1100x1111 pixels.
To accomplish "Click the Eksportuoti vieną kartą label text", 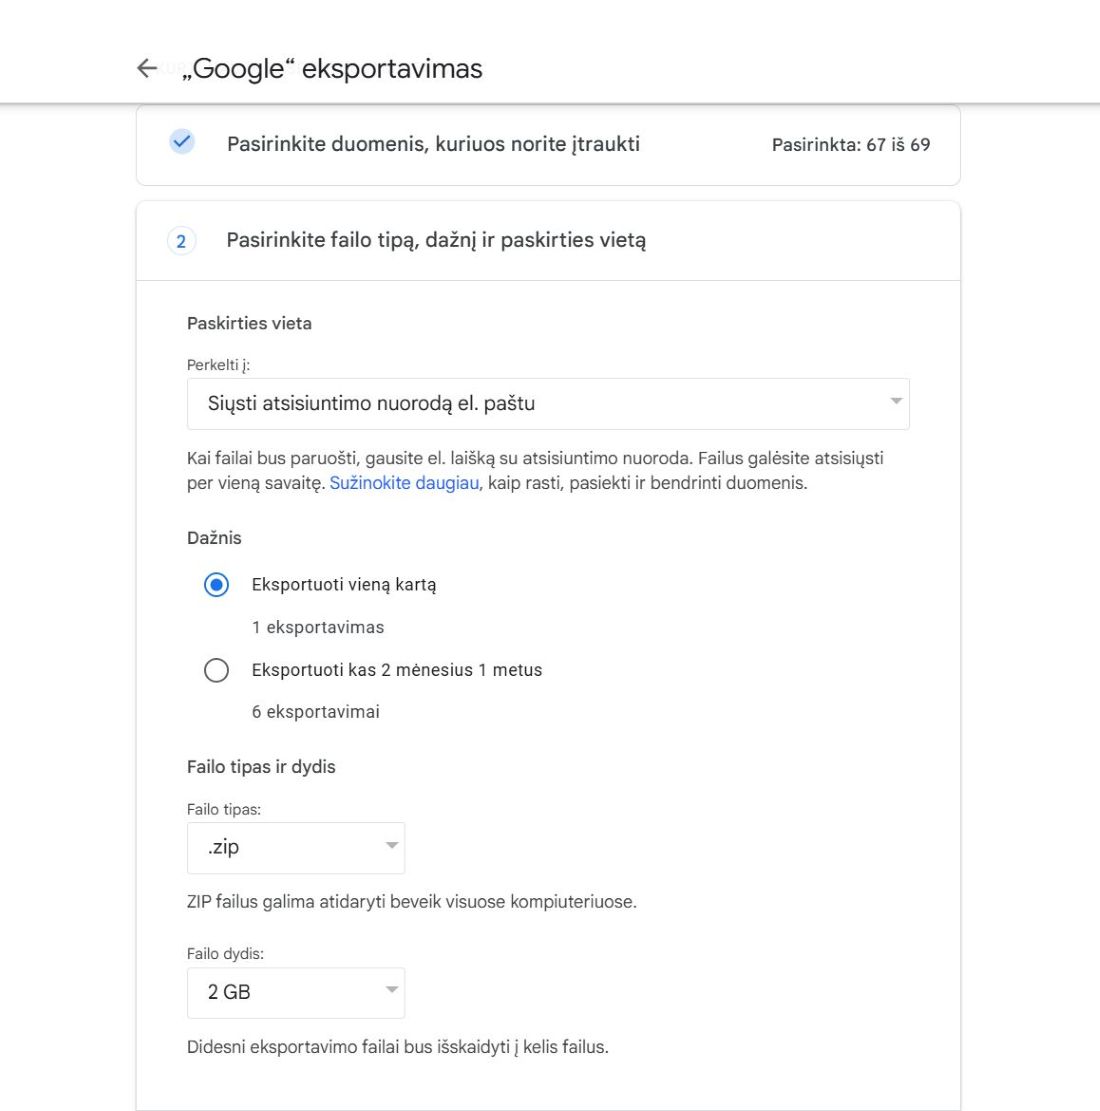I will point(344,585).
